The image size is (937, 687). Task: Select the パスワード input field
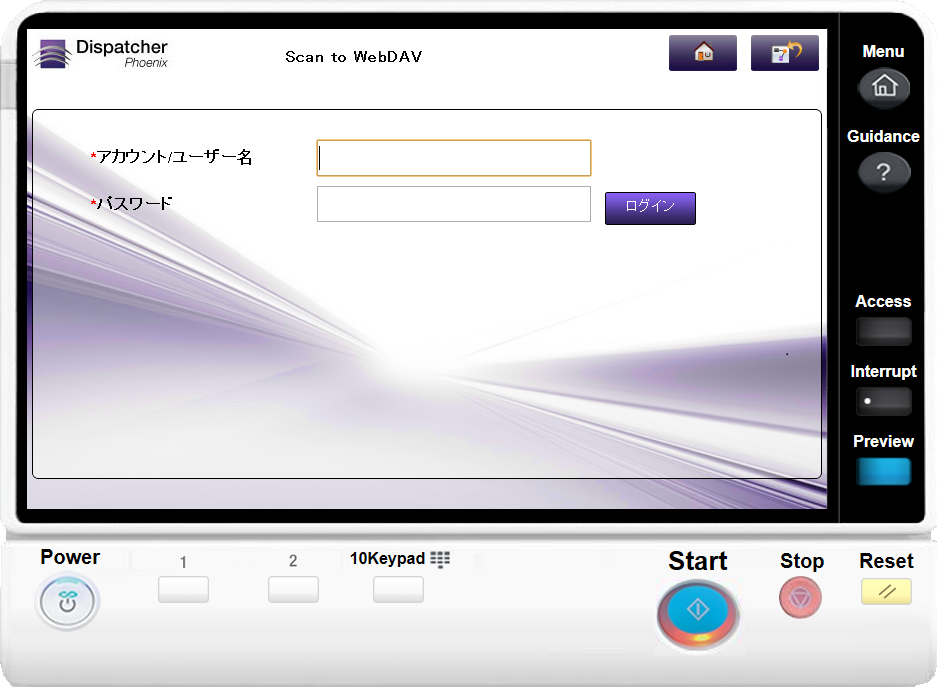click(x=454, y=204)
